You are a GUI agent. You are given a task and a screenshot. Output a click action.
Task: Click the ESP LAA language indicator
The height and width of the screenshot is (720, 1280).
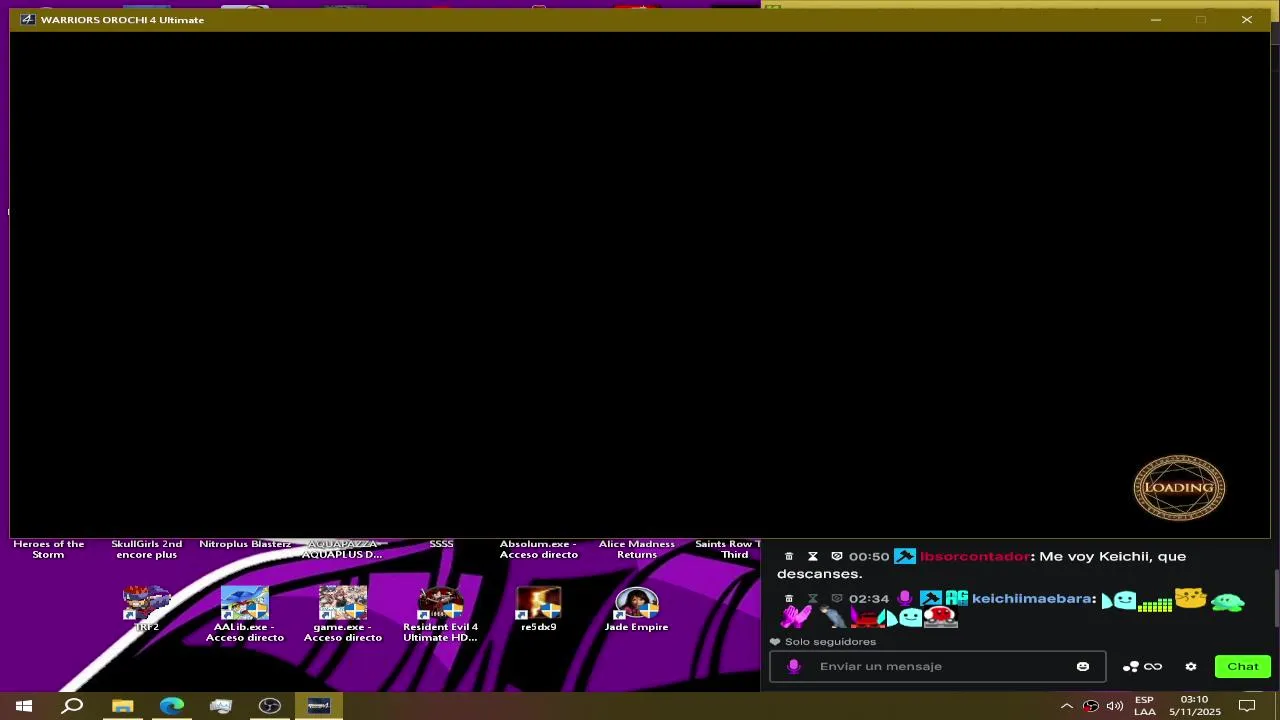point(1145,706)
